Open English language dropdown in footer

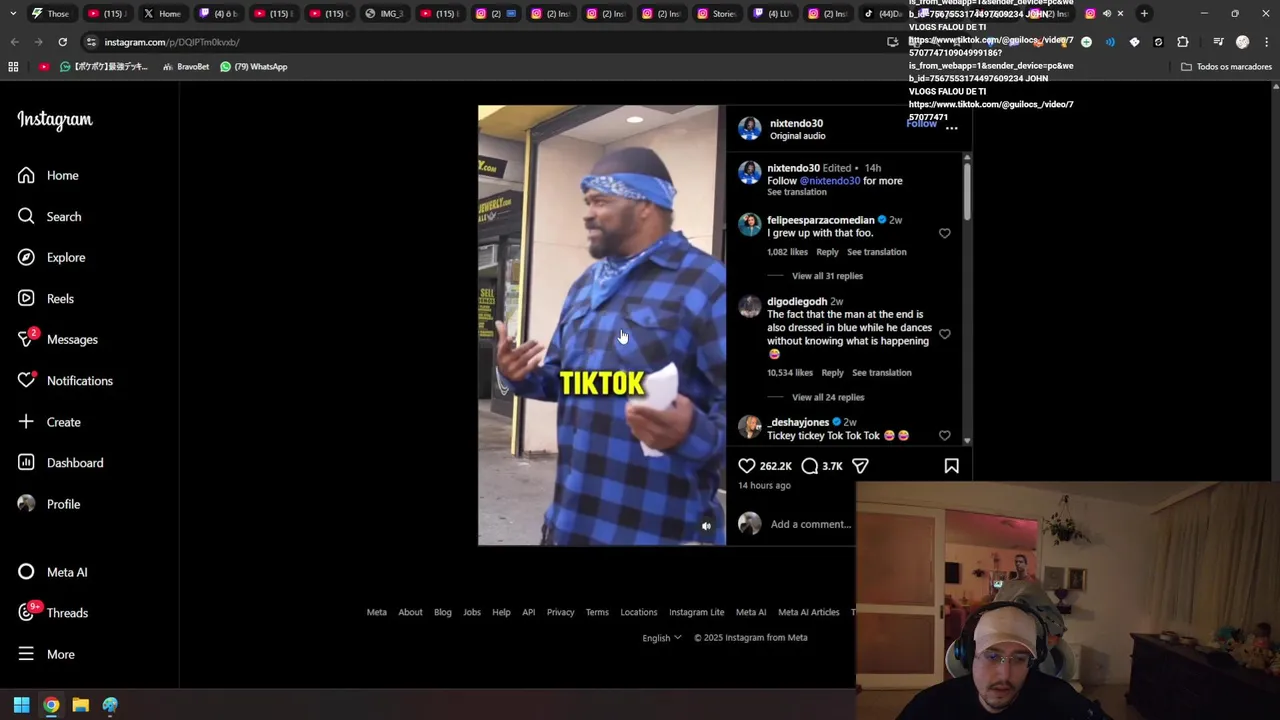[x=661, y=638]
